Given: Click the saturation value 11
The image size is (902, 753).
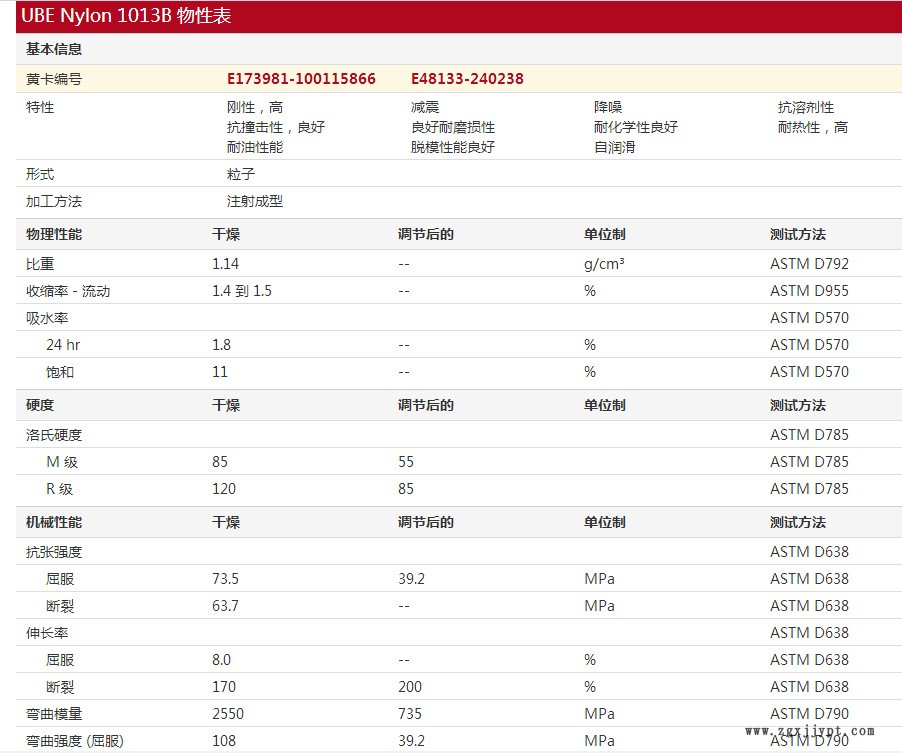Looking at the screenshot, I should coord(220,372).
